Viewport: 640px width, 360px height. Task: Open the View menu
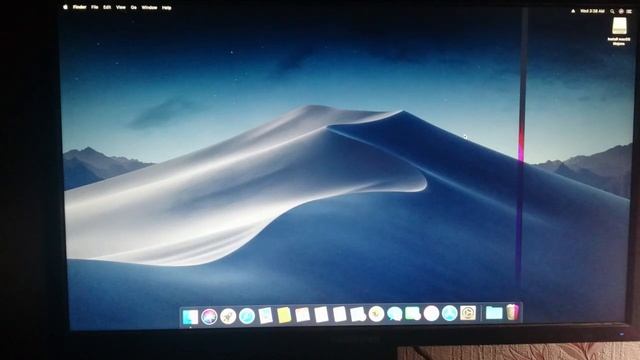[120, 7]
